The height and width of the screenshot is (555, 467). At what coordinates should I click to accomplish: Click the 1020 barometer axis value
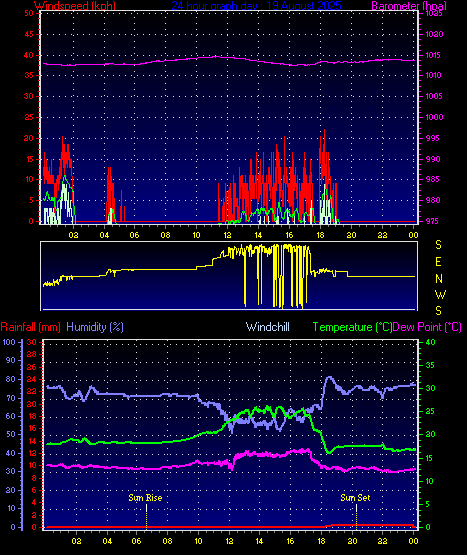(434, 34)
